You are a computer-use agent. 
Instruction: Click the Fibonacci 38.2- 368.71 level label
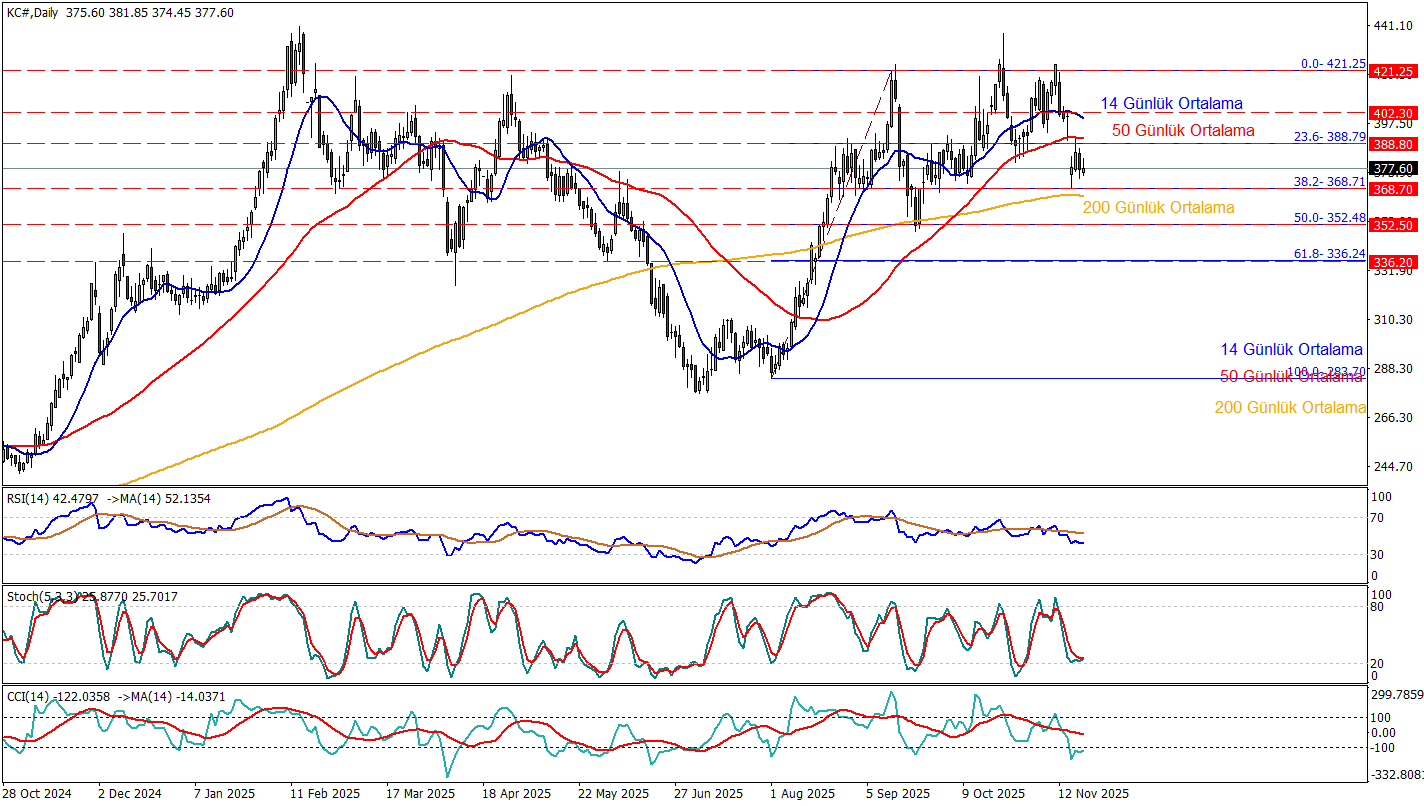pos(1329,182)
